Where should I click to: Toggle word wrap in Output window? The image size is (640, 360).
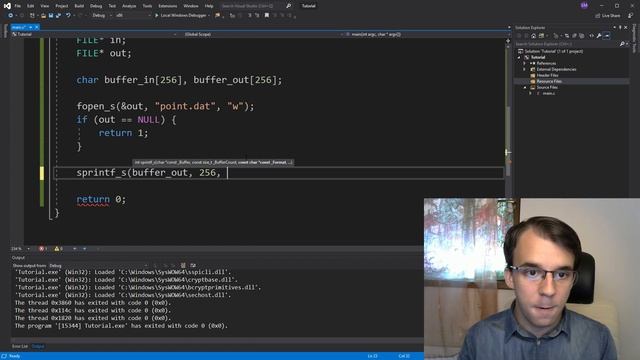193,265
